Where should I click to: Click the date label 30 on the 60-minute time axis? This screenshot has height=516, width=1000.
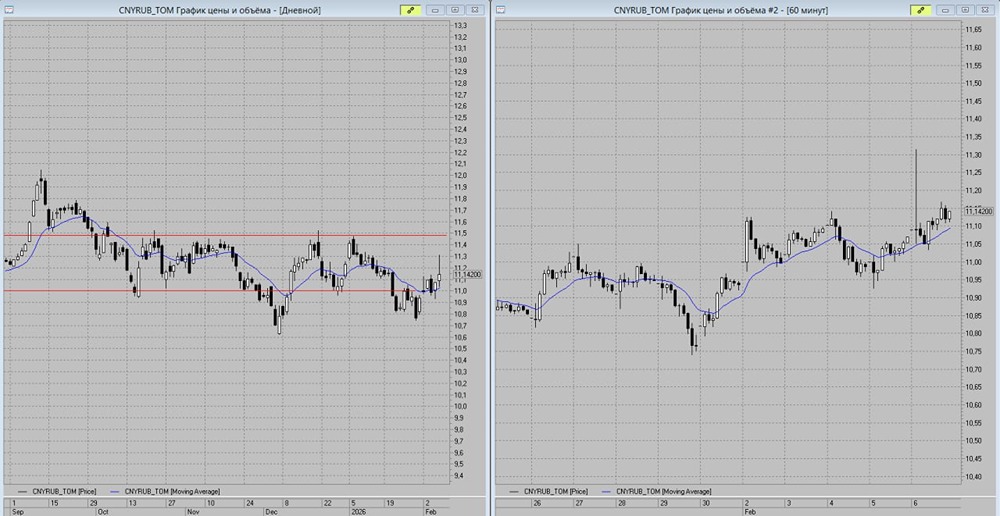coord(704,503)
